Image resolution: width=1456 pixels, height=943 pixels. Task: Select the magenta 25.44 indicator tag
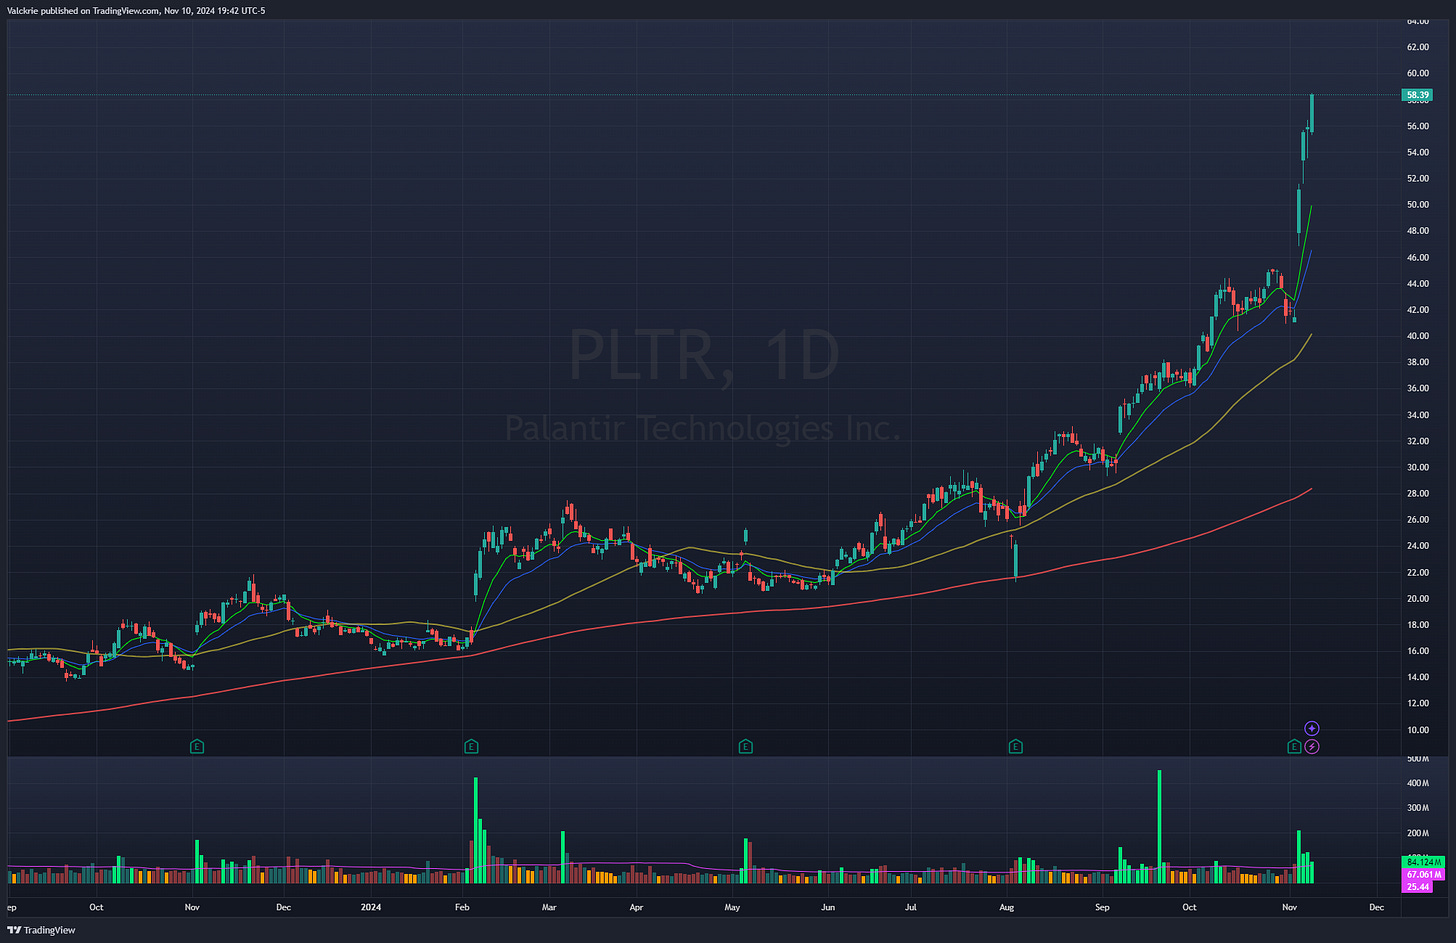1417,886
